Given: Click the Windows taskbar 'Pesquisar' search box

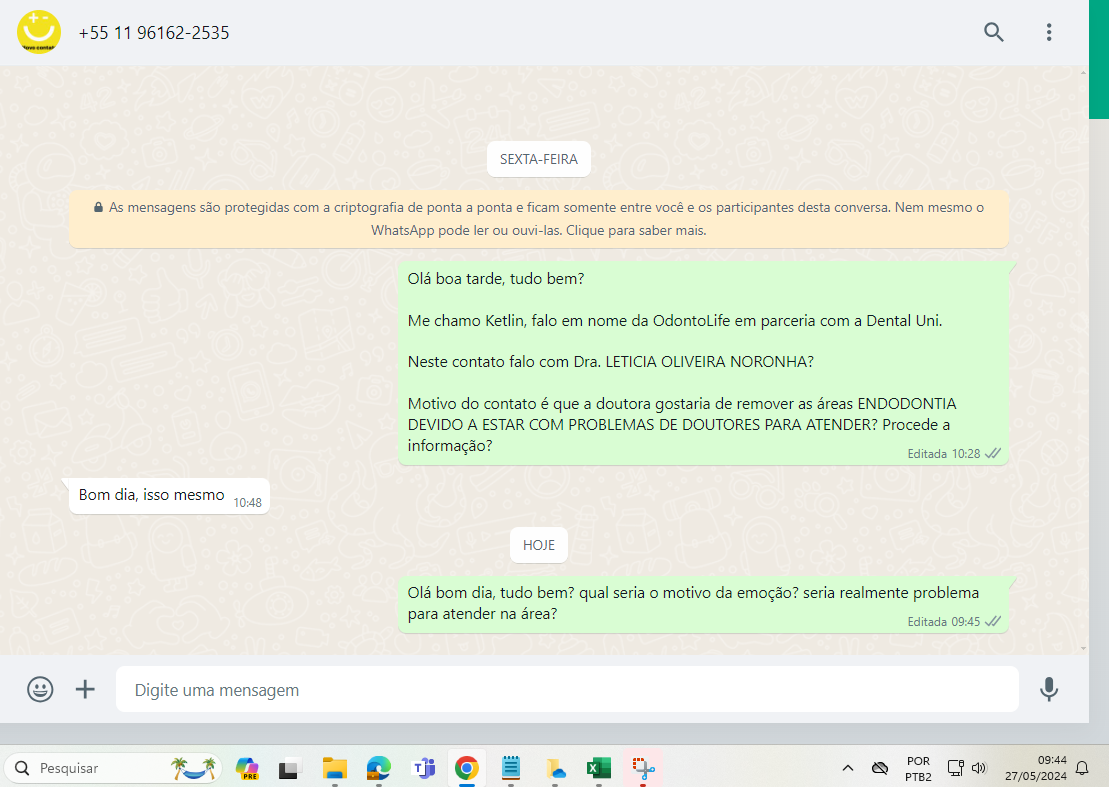Looking at the screenshot, I should tap(113, 768).
